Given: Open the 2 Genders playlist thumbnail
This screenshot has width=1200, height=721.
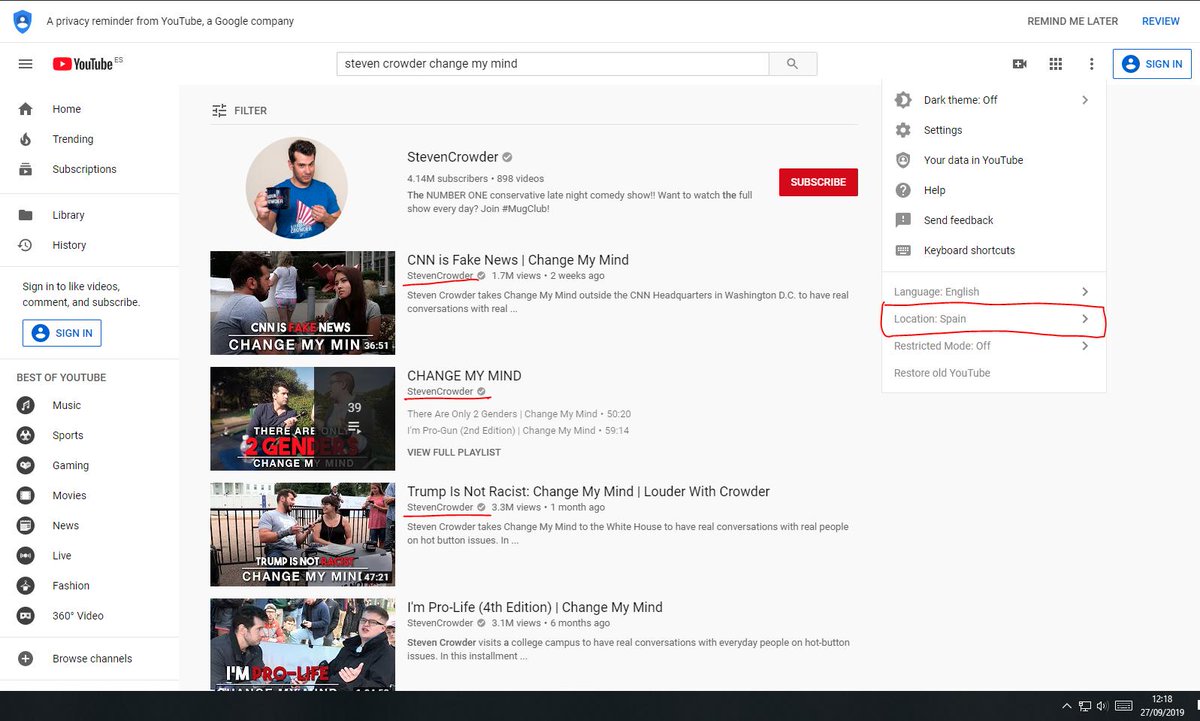Looking at the screenshot, I should 302,419.
